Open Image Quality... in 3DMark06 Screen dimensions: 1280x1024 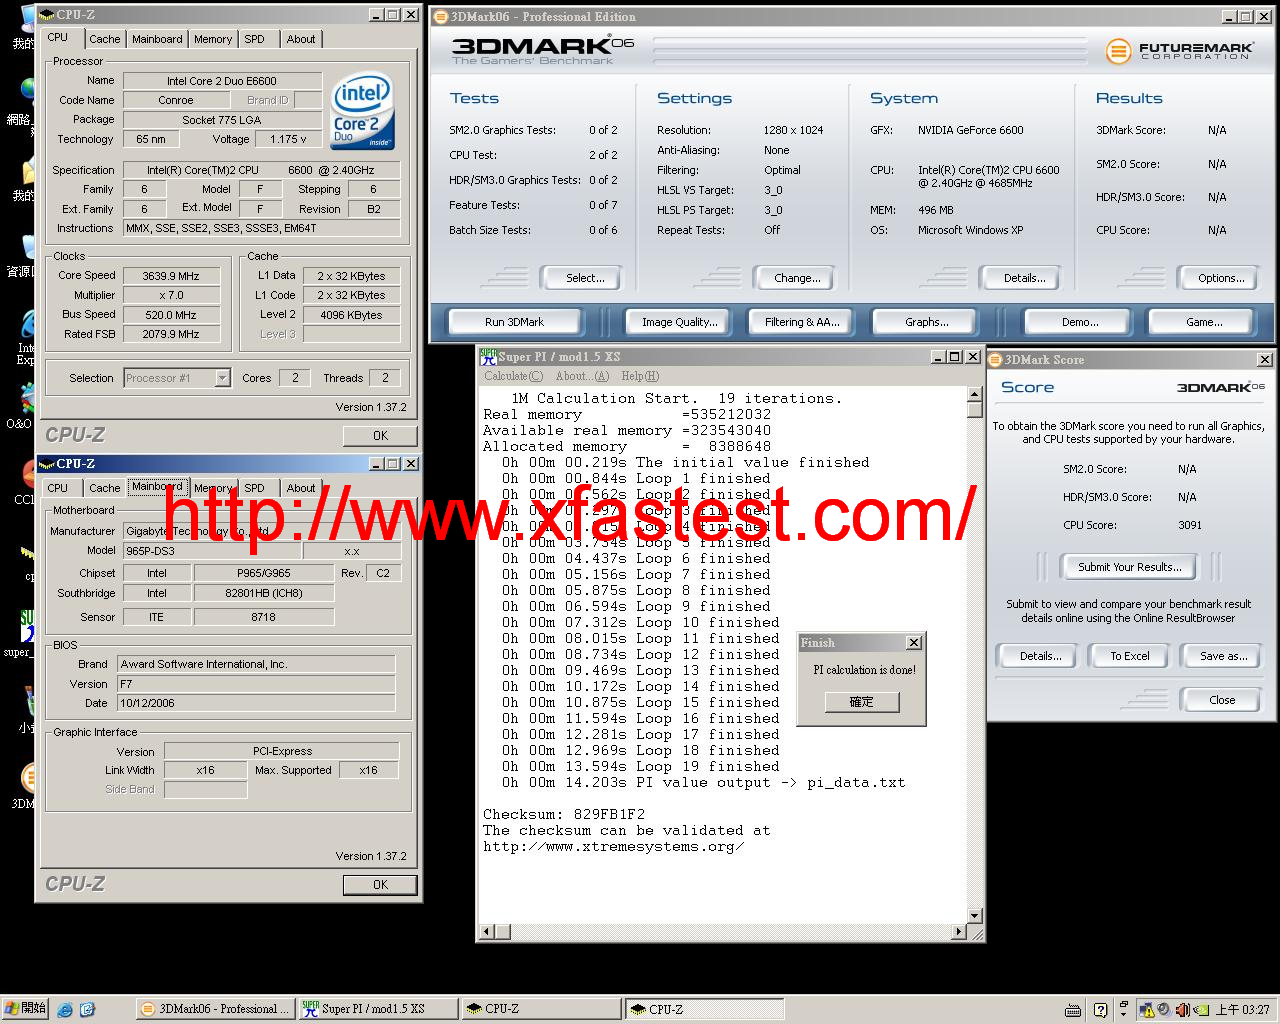(680, 322)
